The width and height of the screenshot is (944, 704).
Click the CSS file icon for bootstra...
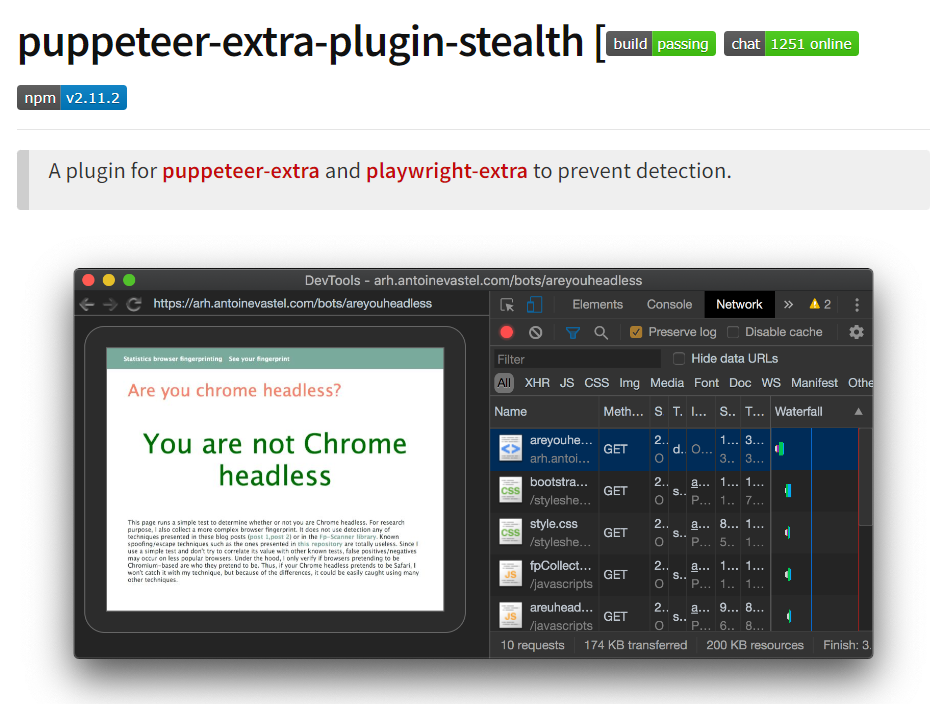point(511,491)
